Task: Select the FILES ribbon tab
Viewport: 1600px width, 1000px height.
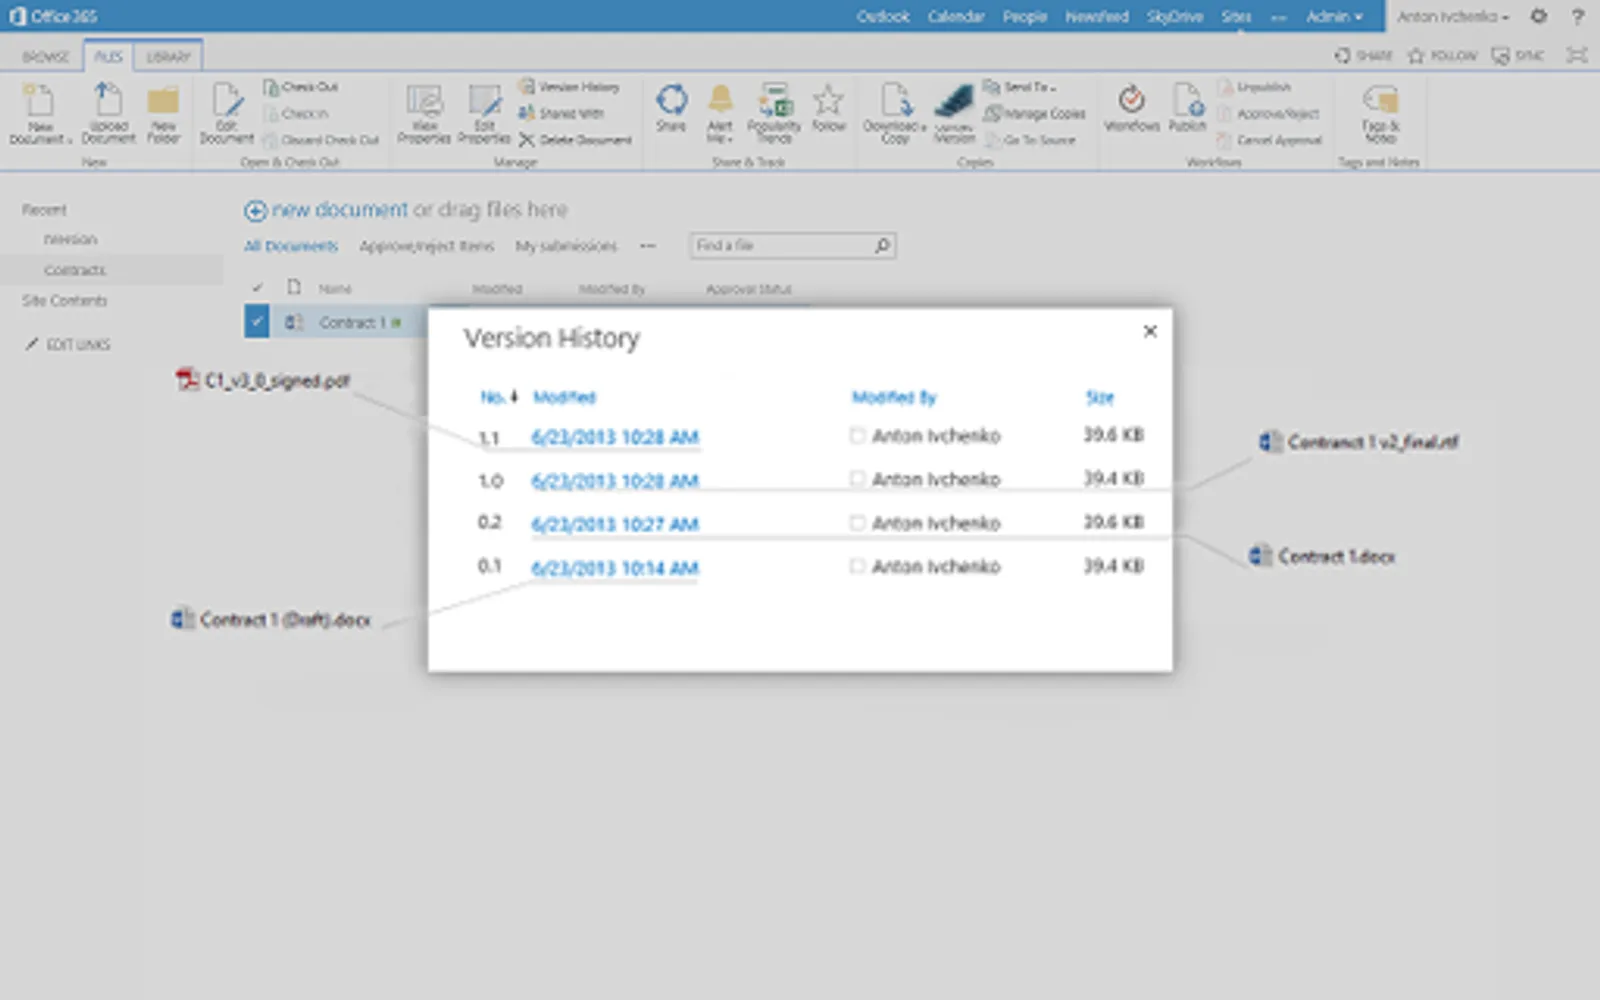Action: (x=108, y=57)
